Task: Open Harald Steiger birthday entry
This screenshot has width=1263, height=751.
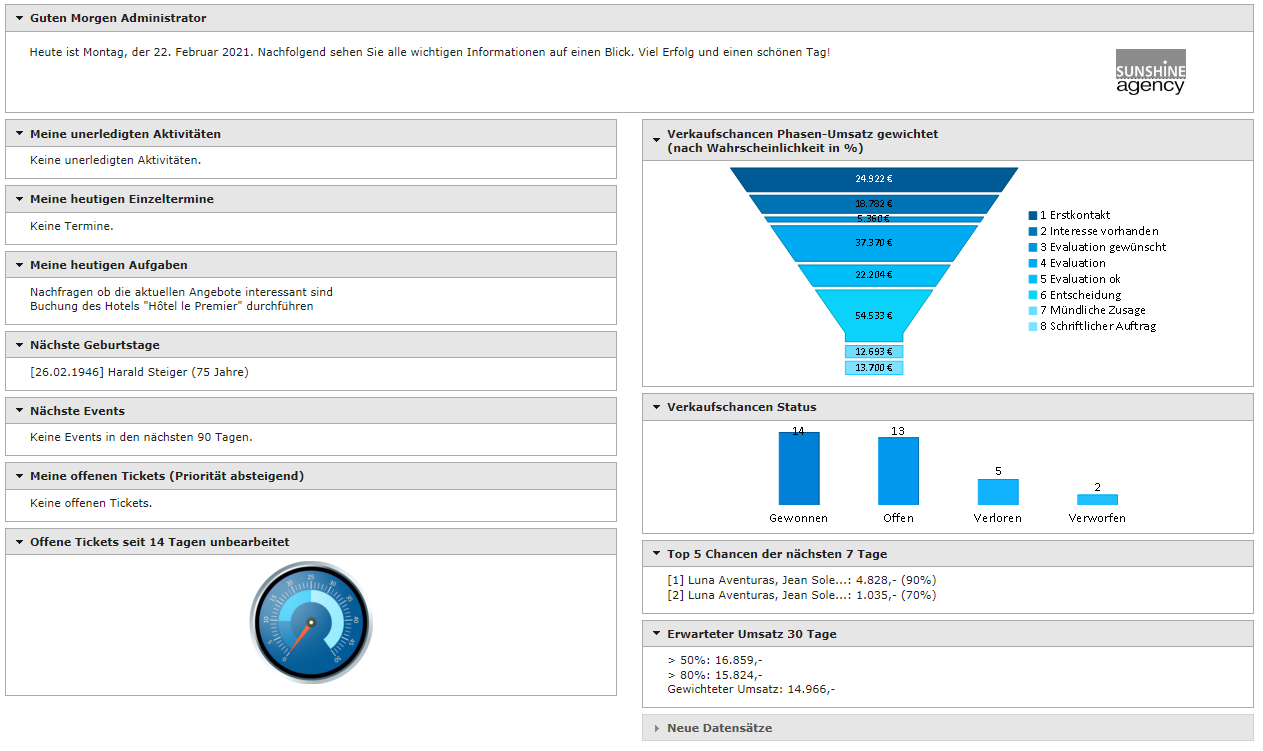Action: click(139, 372)
